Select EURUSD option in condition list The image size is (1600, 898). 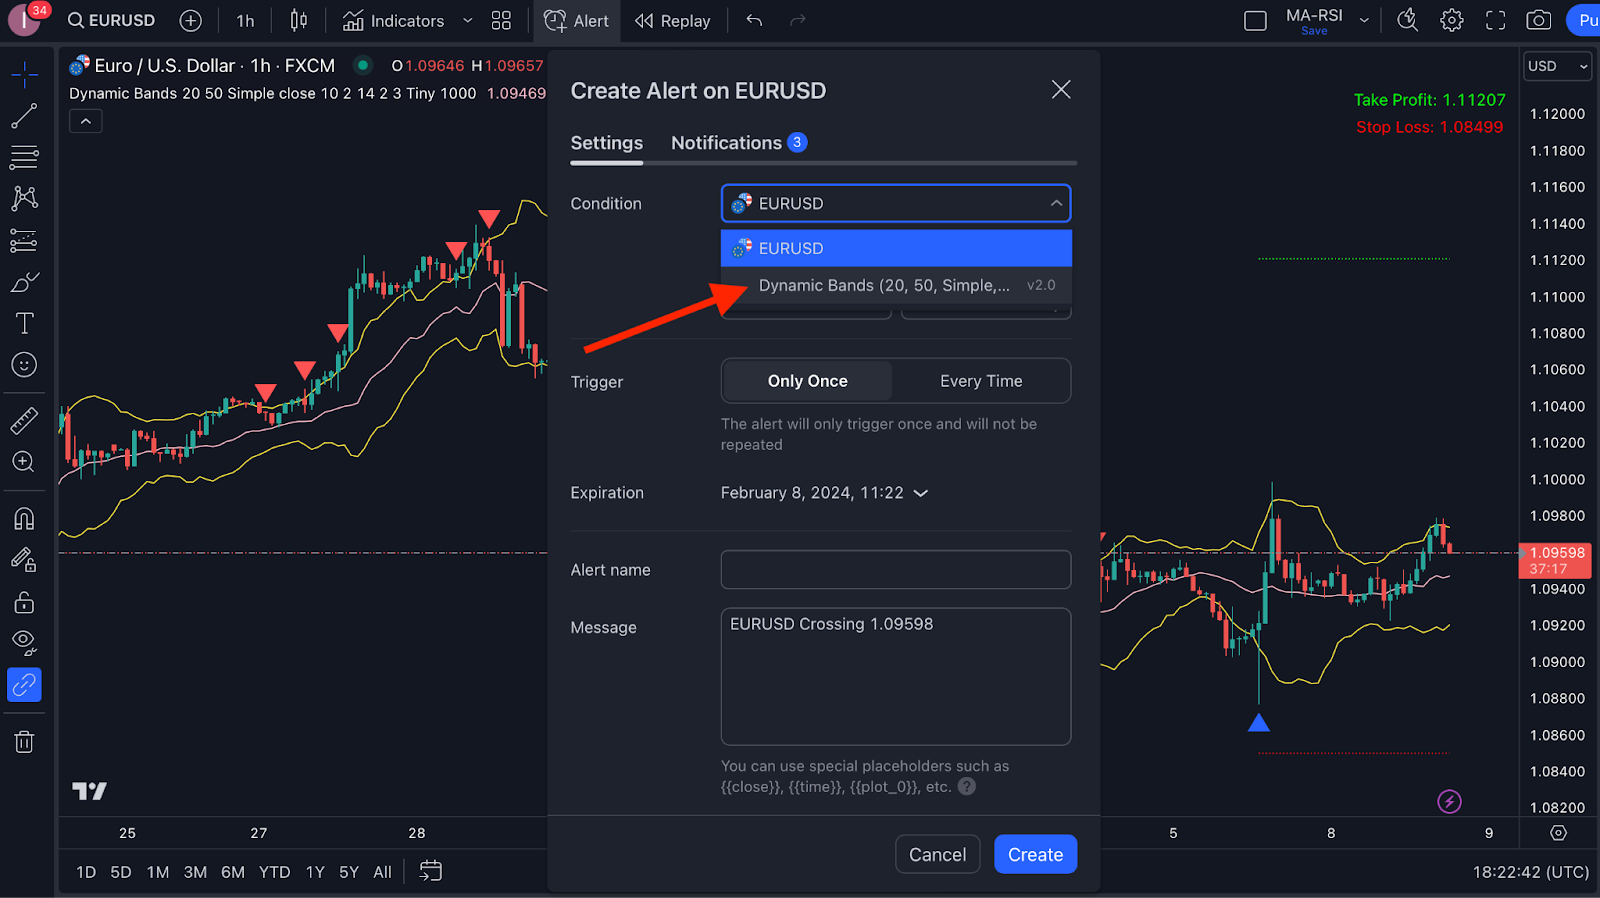[896, 248]
